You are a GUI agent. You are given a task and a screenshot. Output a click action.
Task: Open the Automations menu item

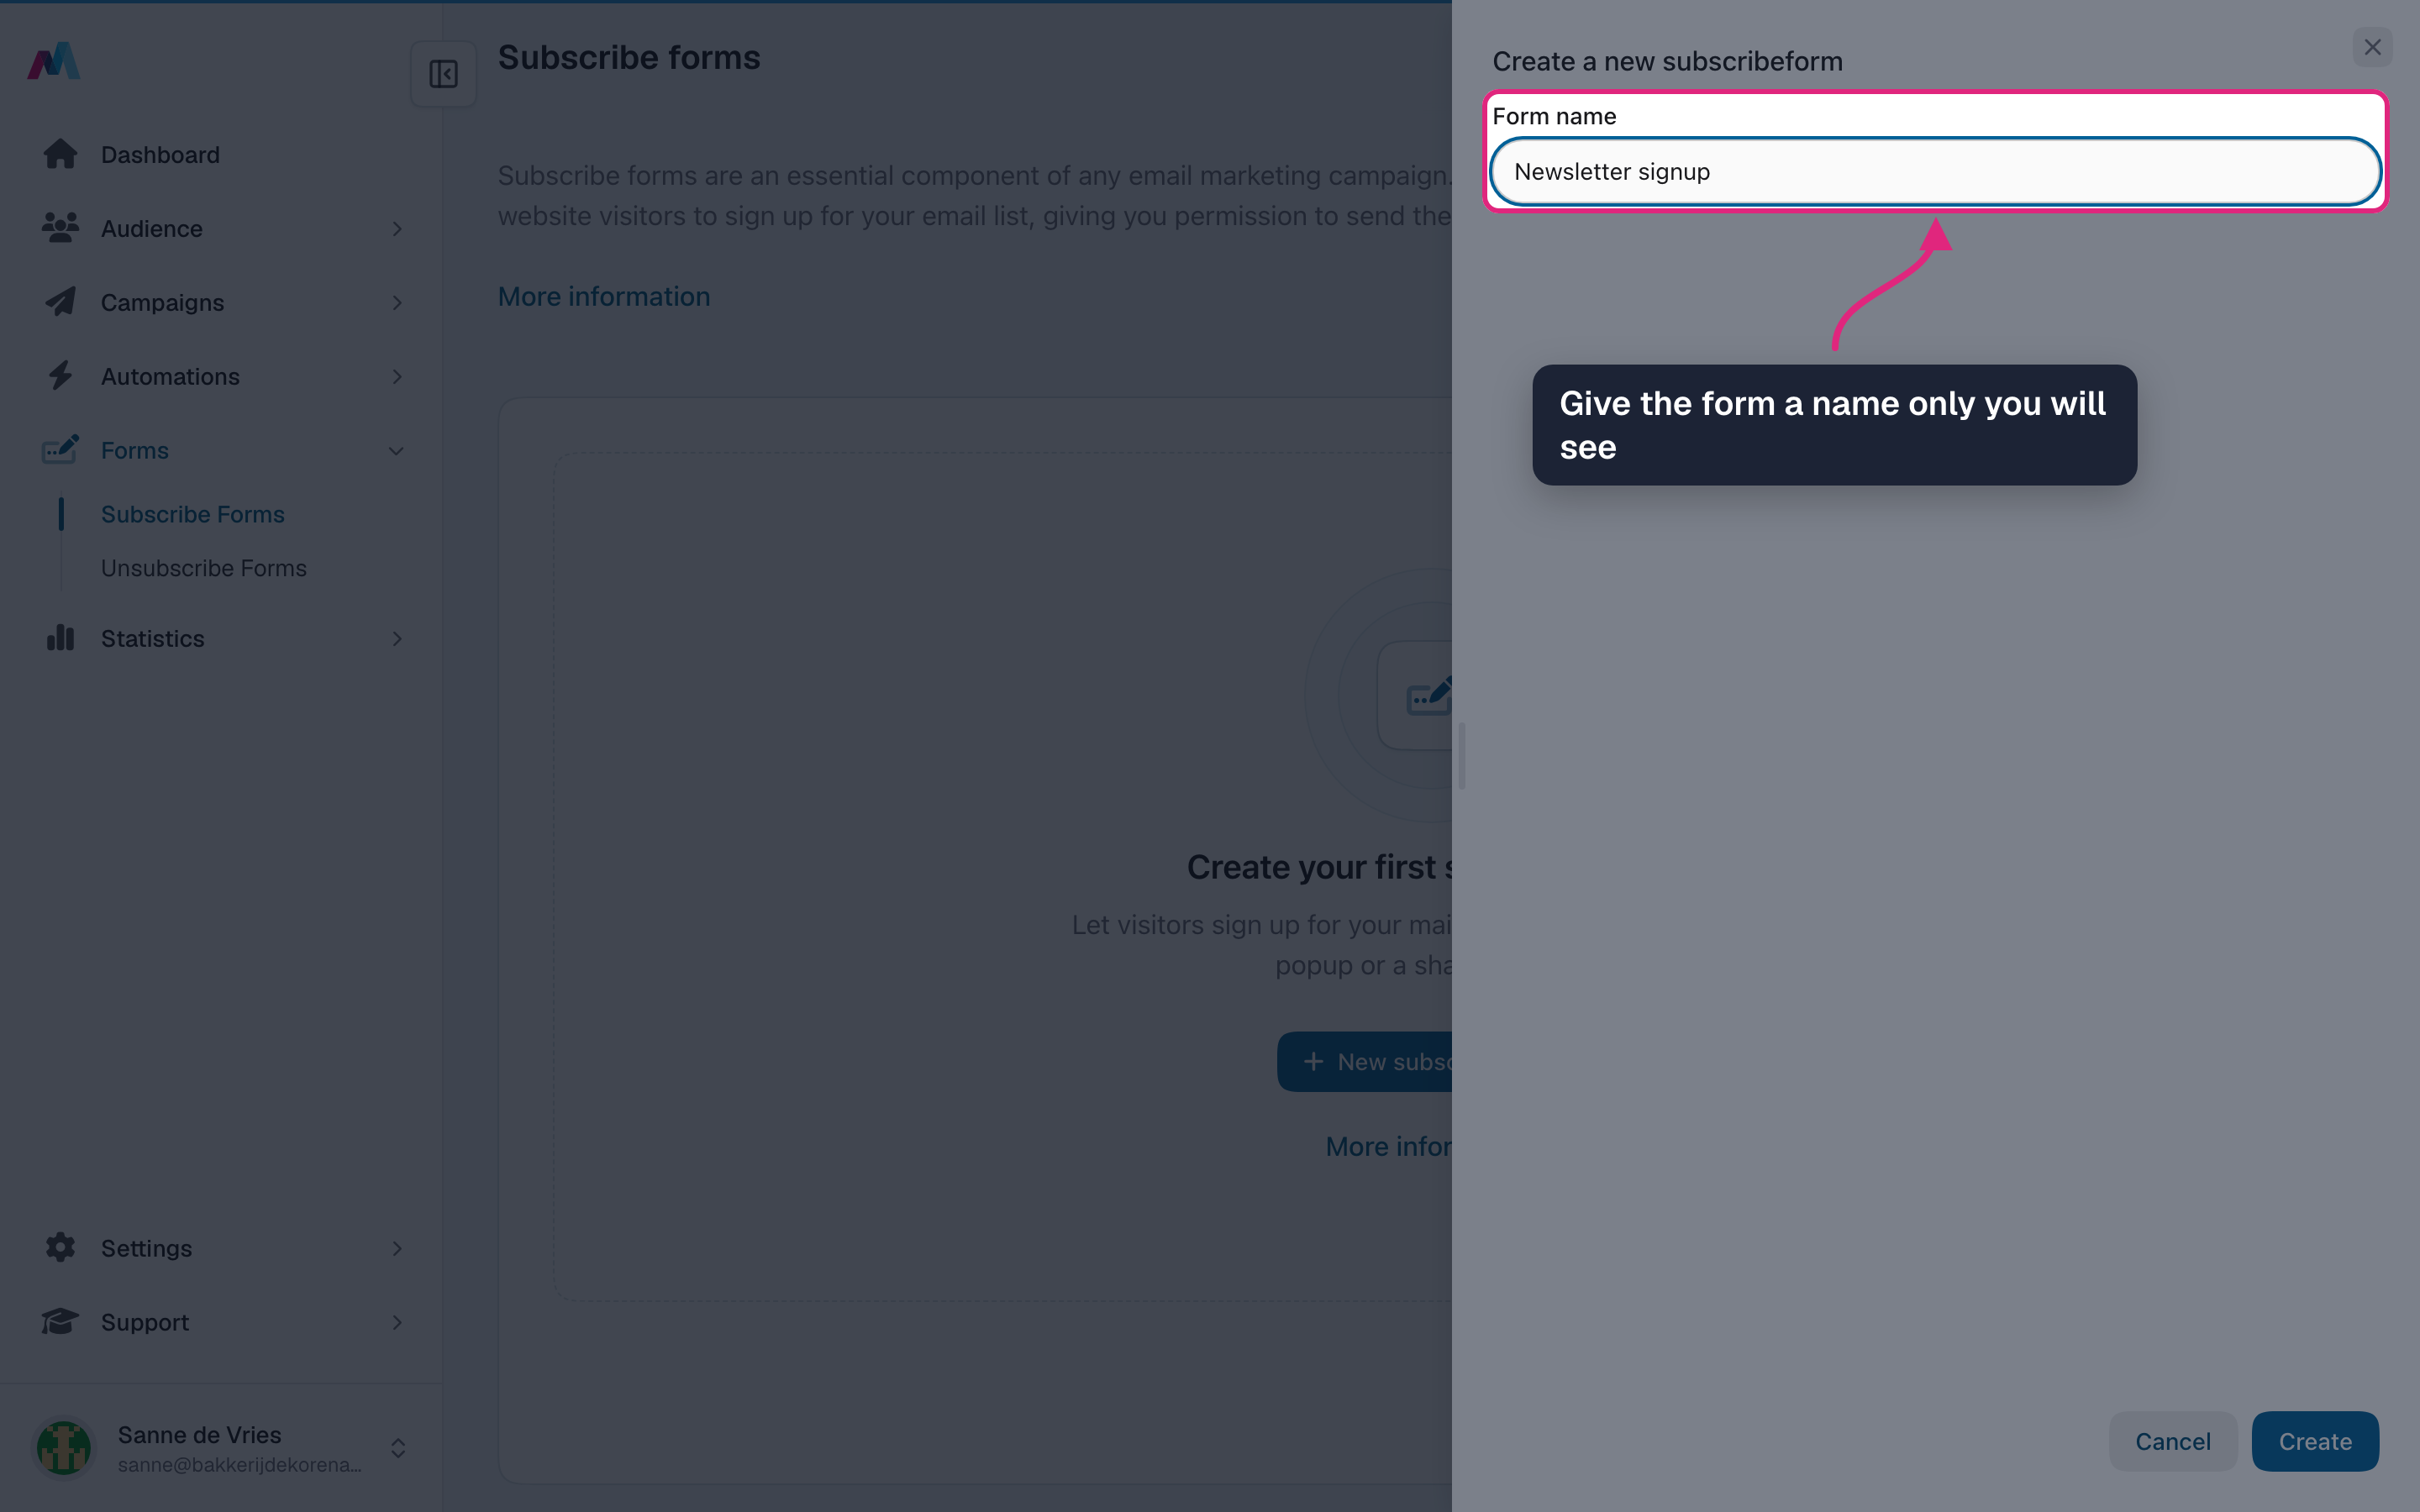(222, 377)
